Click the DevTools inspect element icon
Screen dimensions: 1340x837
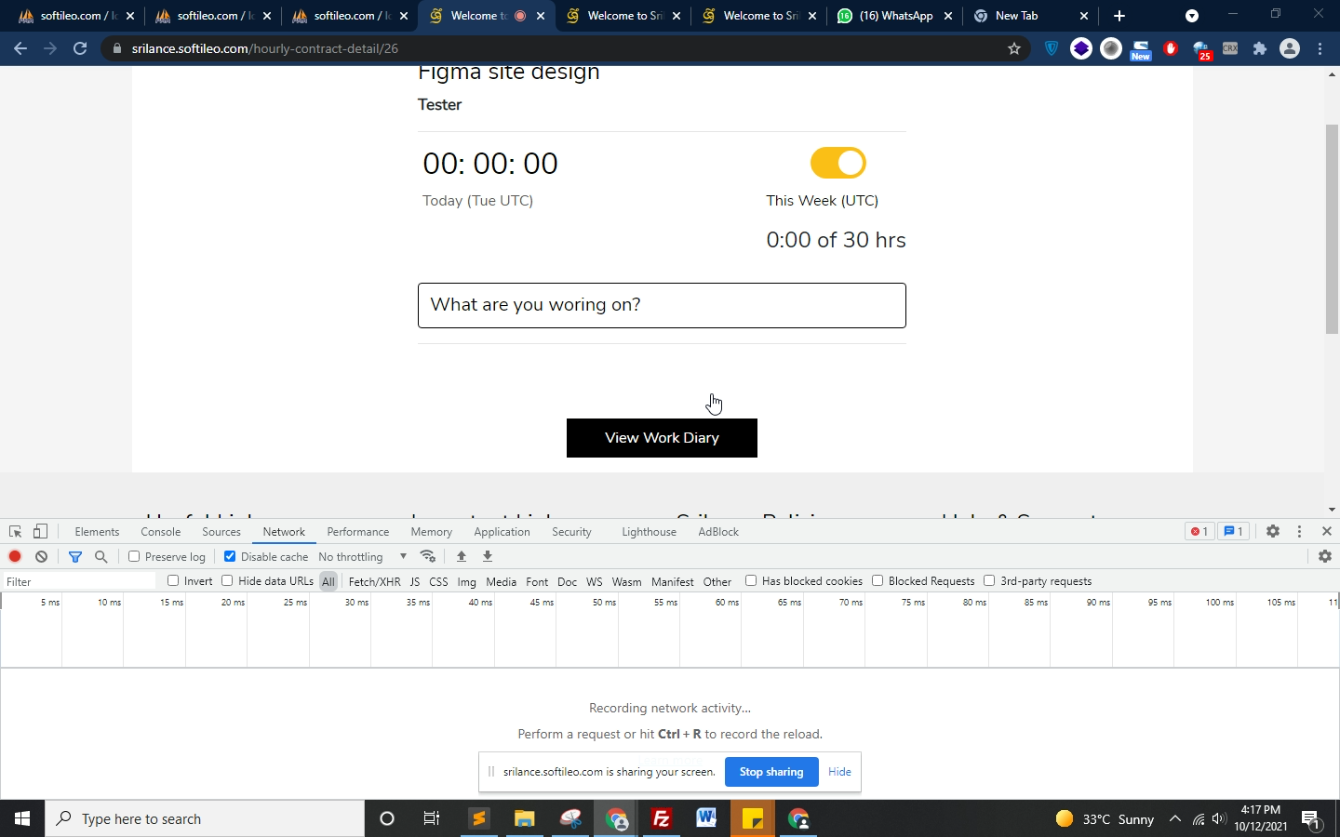pyautogui.click(x=15, y=532)
